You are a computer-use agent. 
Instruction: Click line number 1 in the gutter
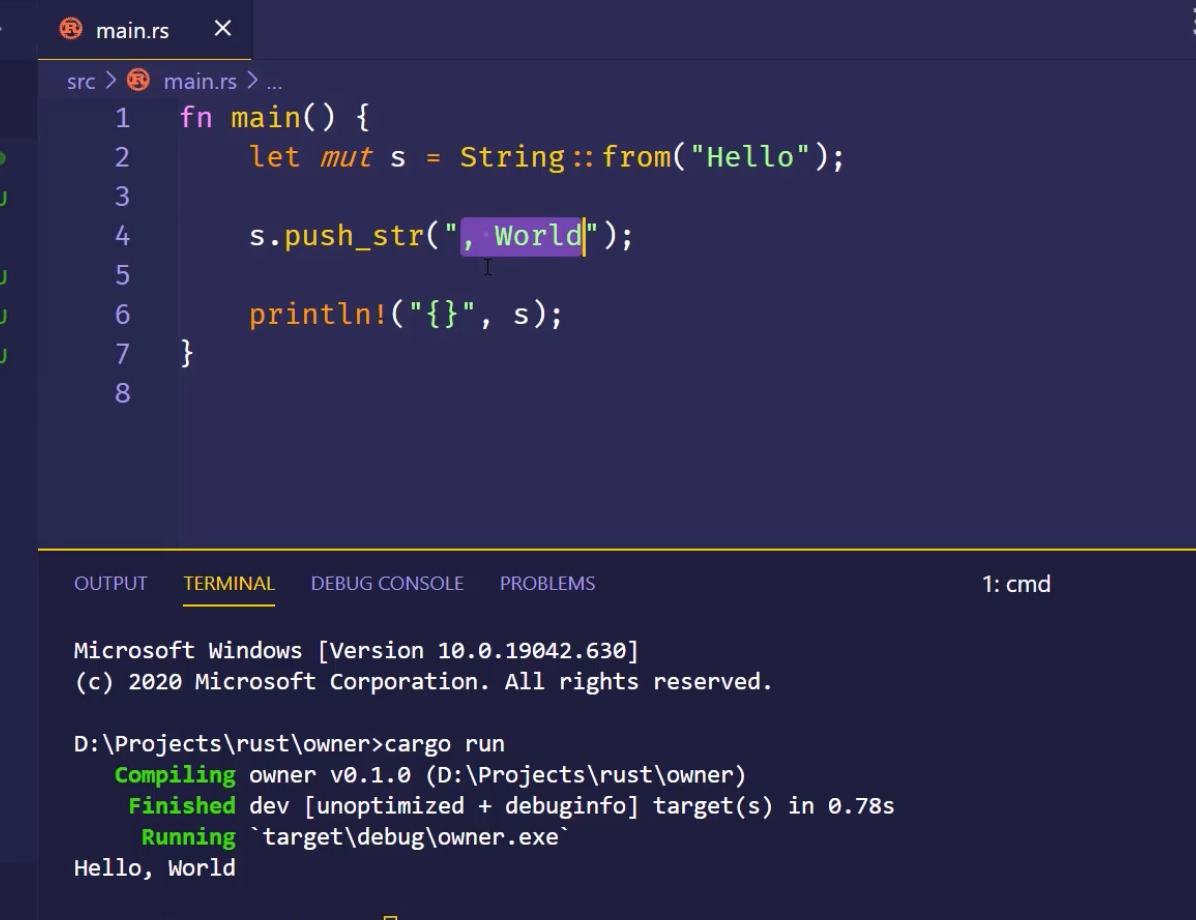(x=122, y=118)
